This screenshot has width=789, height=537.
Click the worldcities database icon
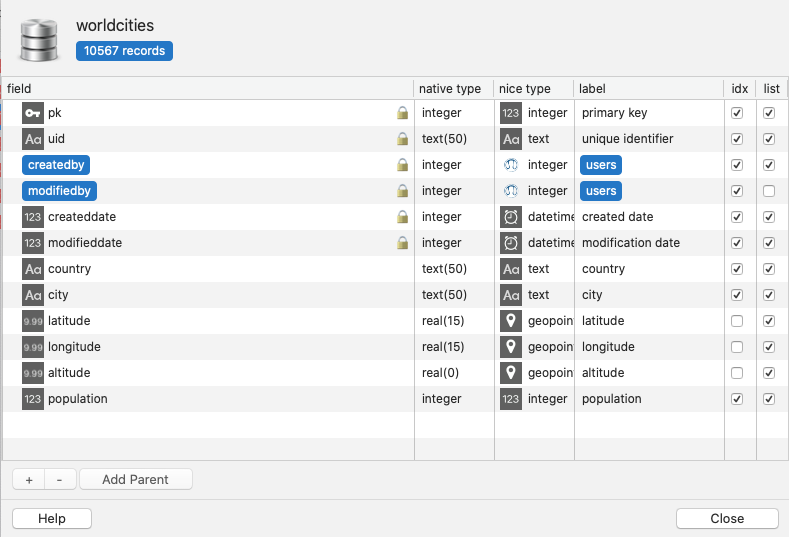(38, 40)
